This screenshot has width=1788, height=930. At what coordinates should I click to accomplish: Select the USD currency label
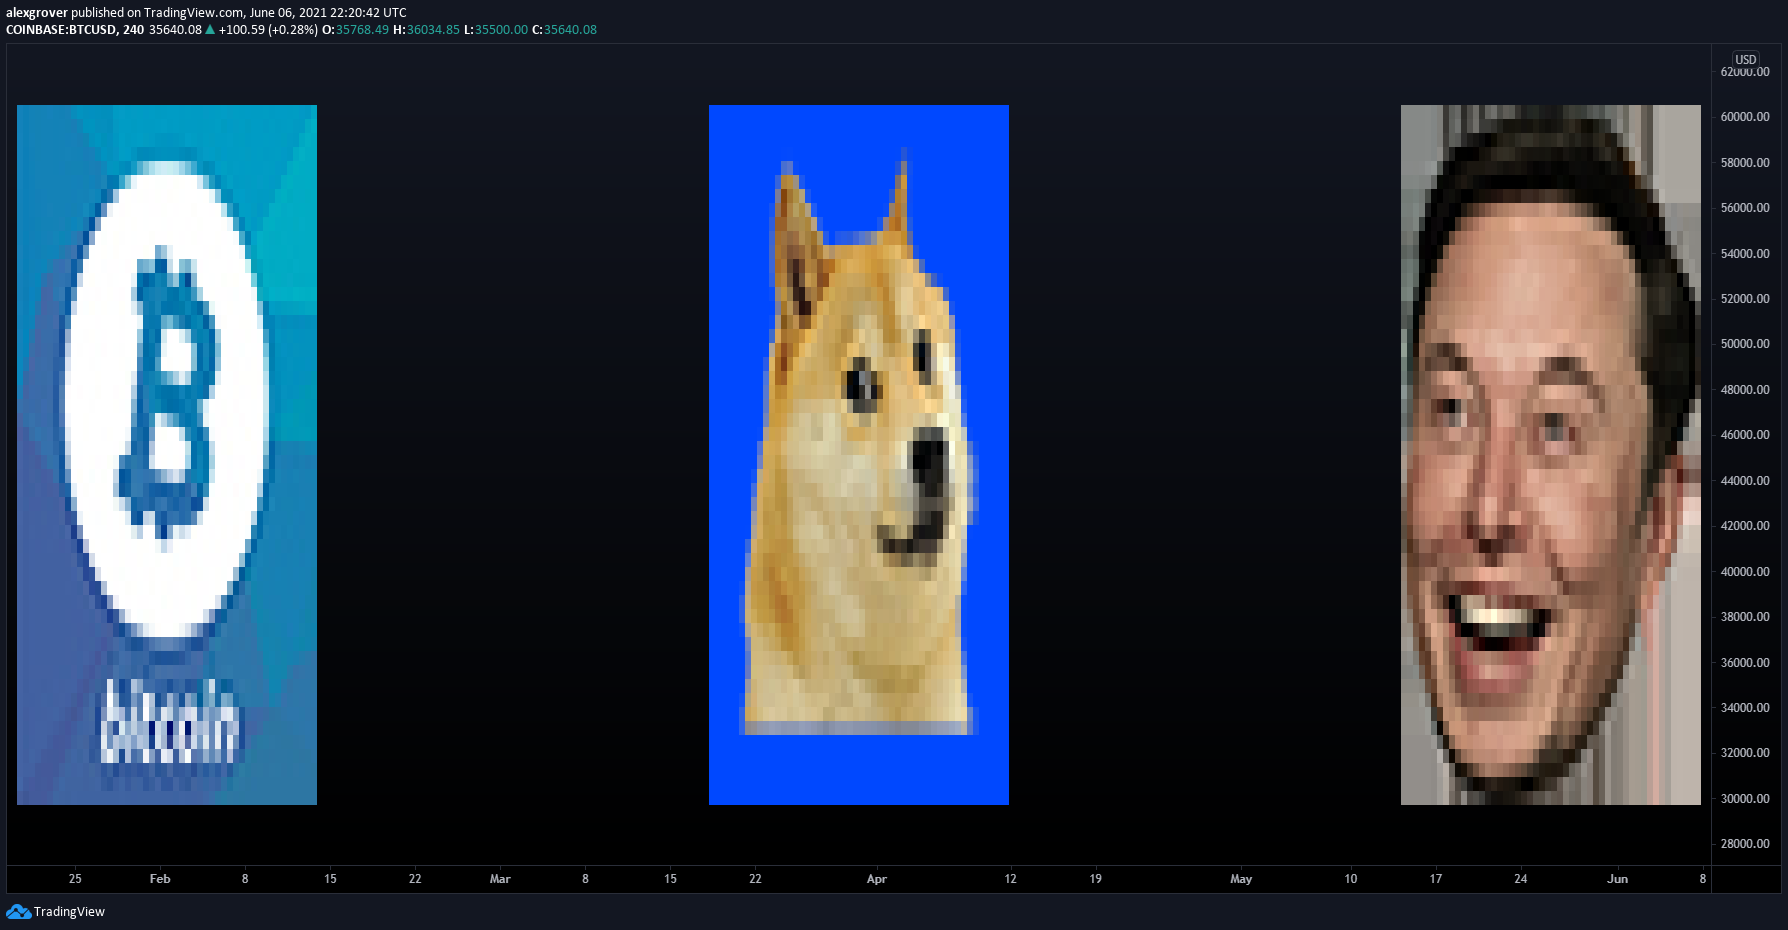(x=1745, y=59)
